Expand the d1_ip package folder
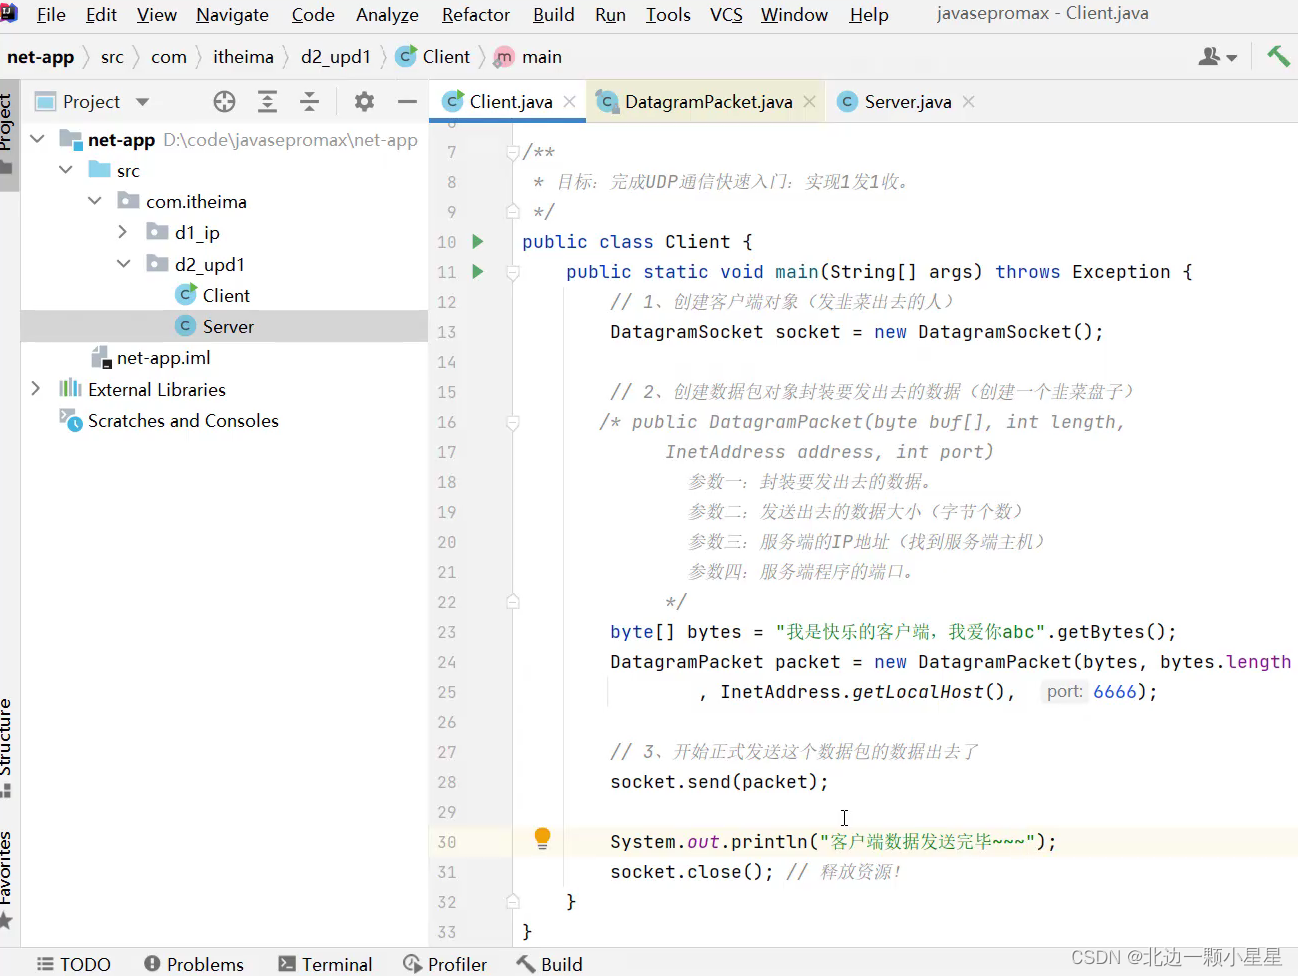The image size is (1298, 976). pos(123,232)
